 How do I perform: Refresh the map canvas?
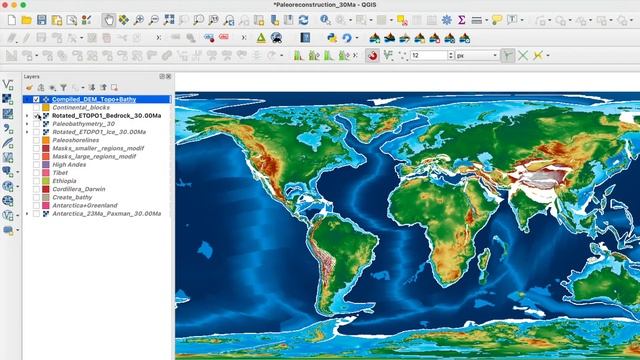(303, 20)
